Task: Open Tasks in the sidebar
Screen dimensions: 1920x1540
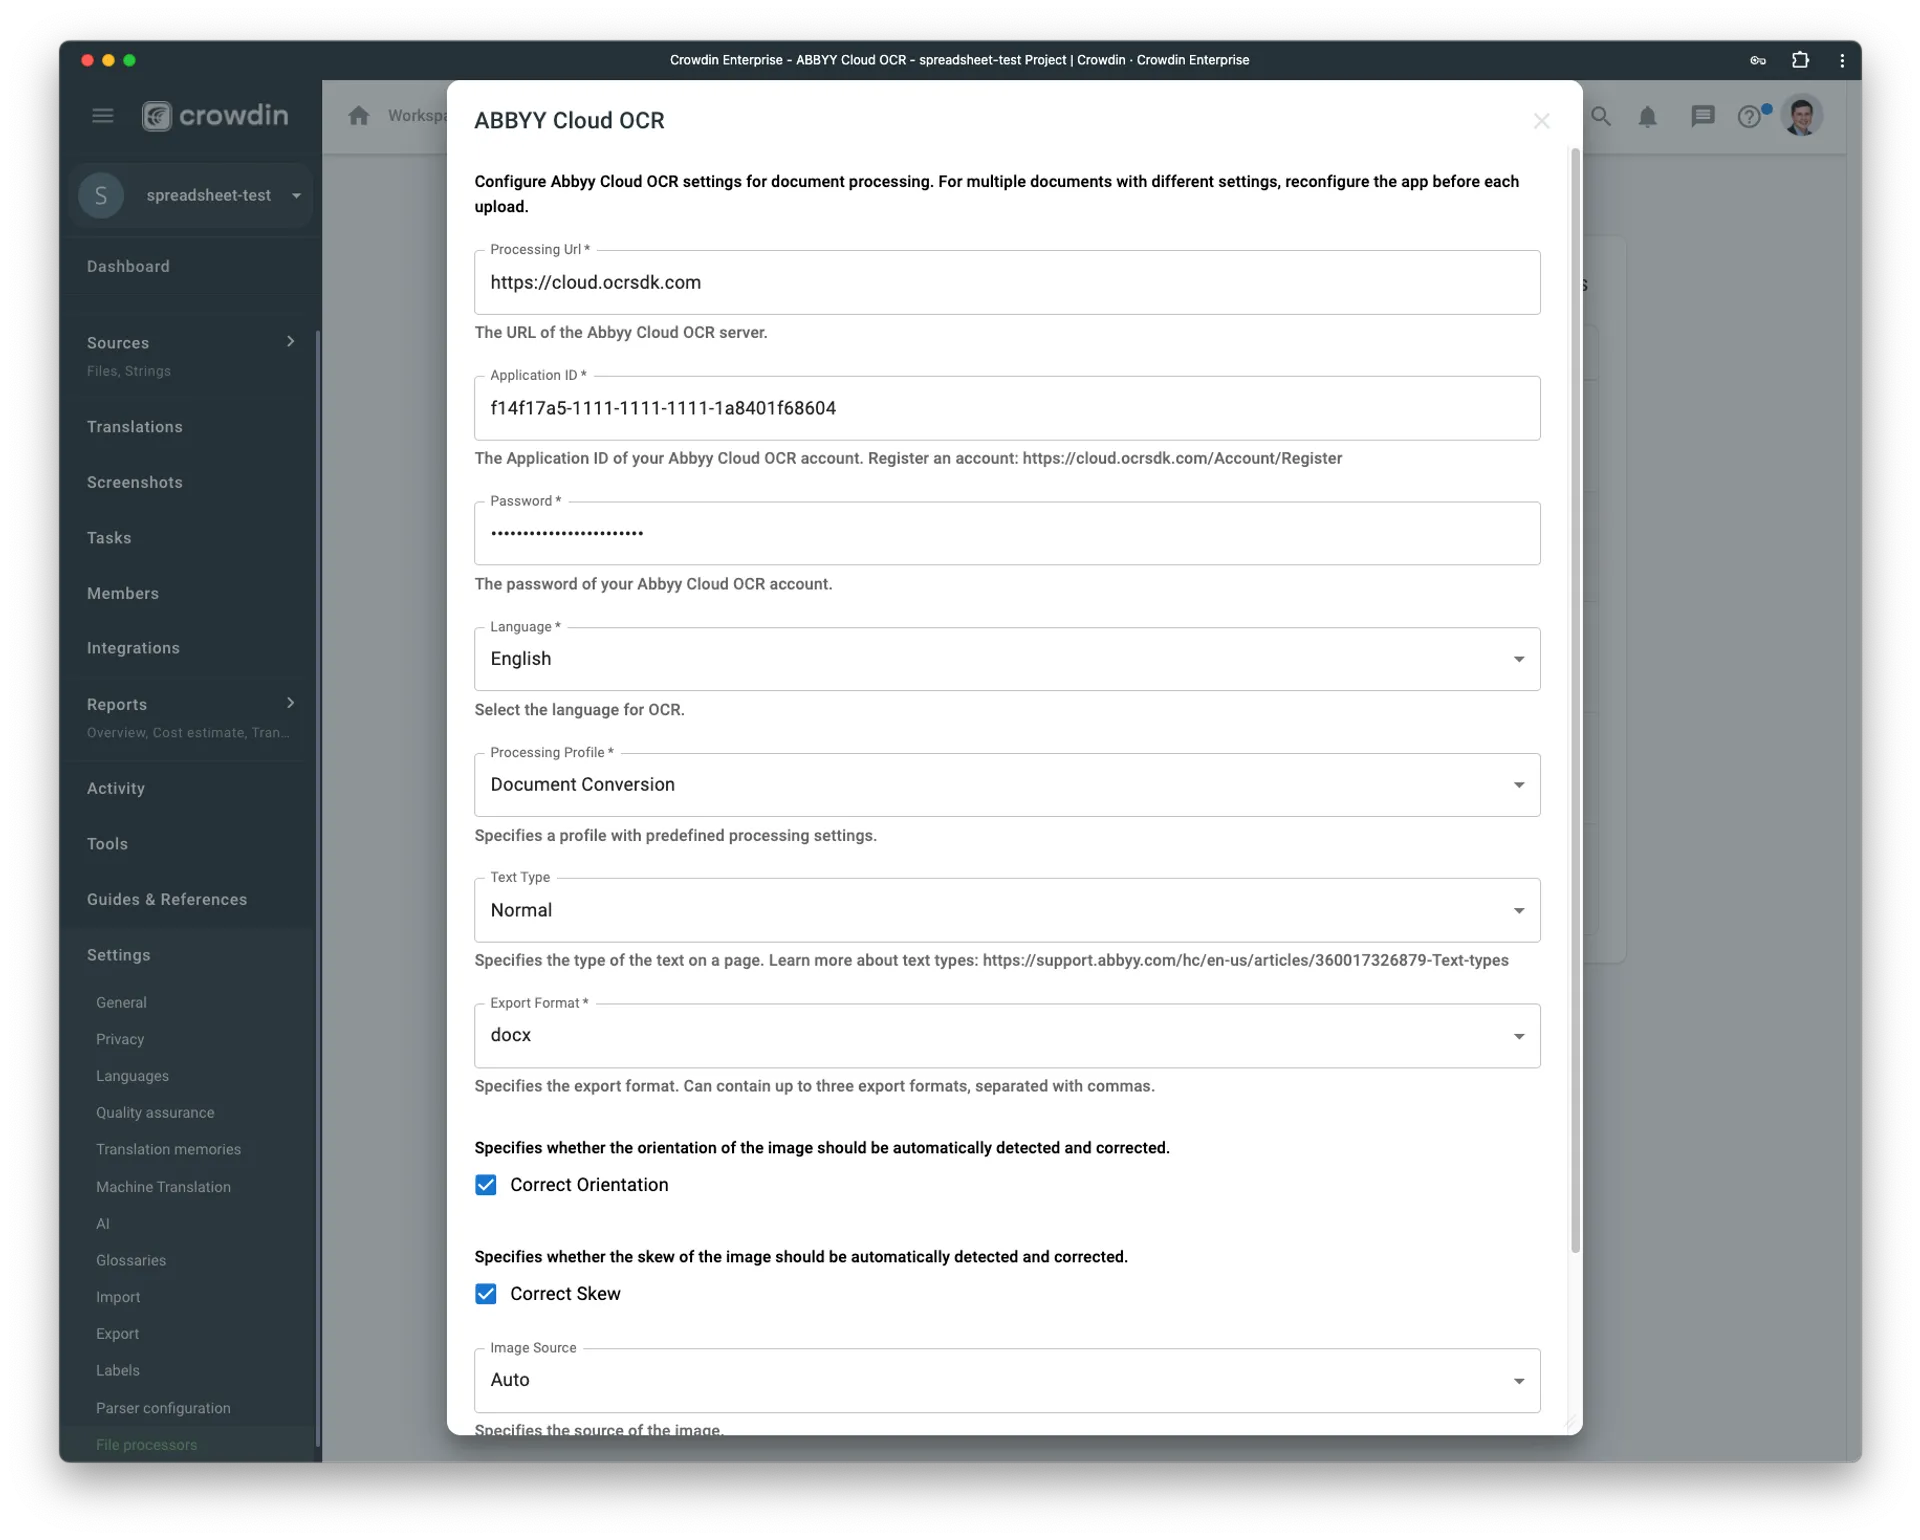Action: tap(109, 538)
